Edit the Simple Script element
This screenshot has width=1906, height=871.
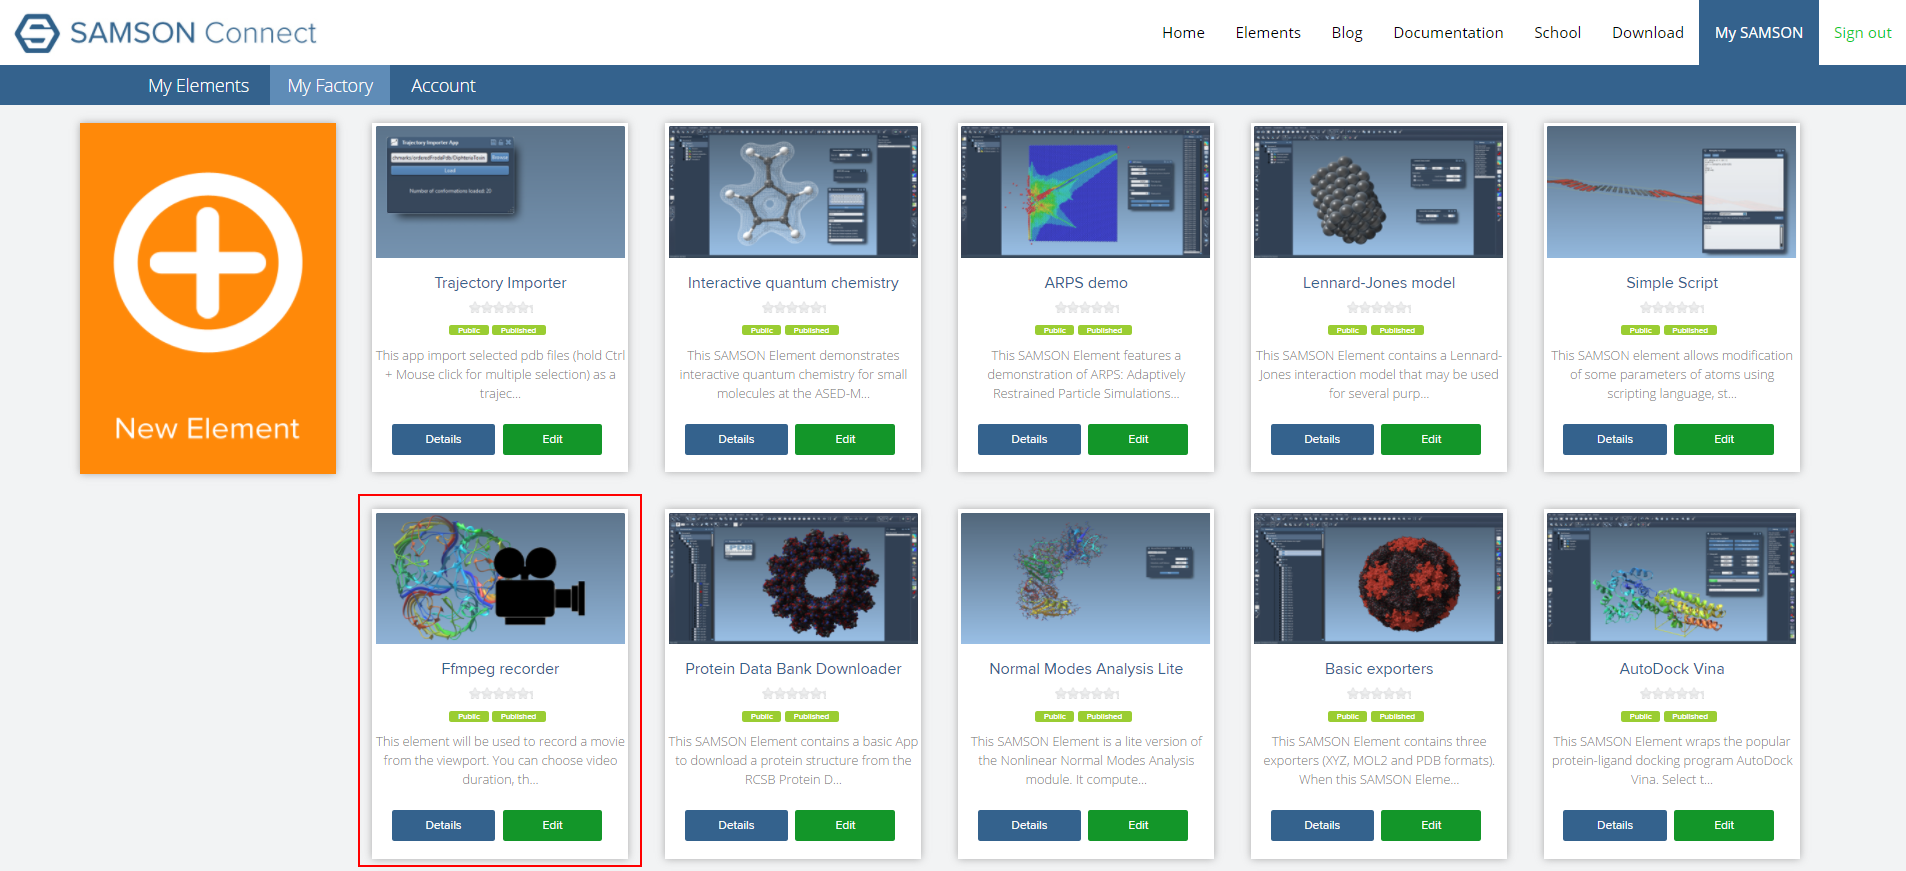pos(1723,439)
